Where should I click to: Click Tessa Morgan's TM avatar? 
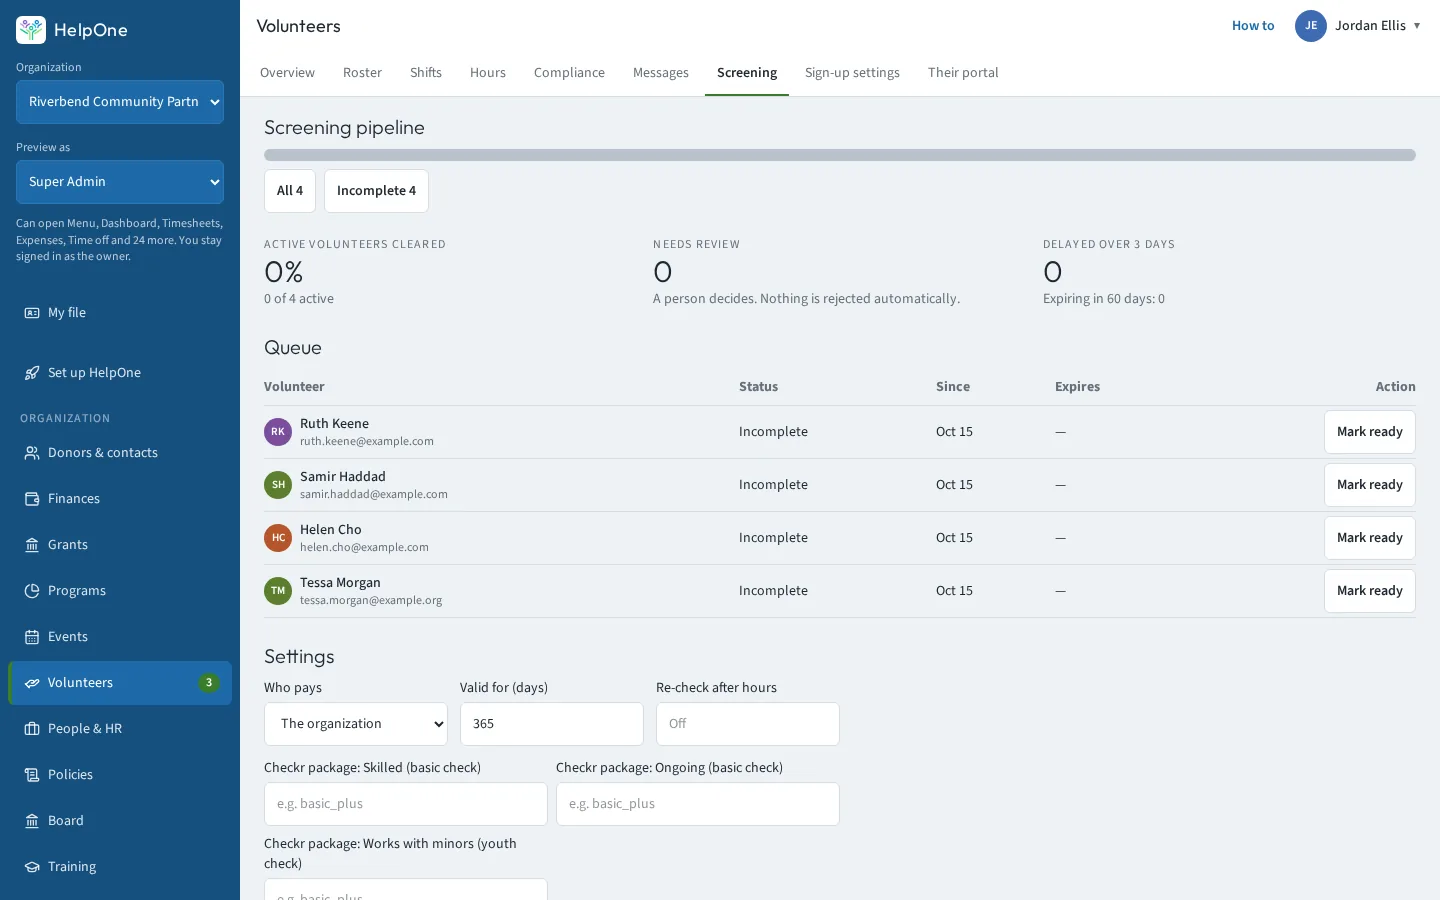[278, 591]
